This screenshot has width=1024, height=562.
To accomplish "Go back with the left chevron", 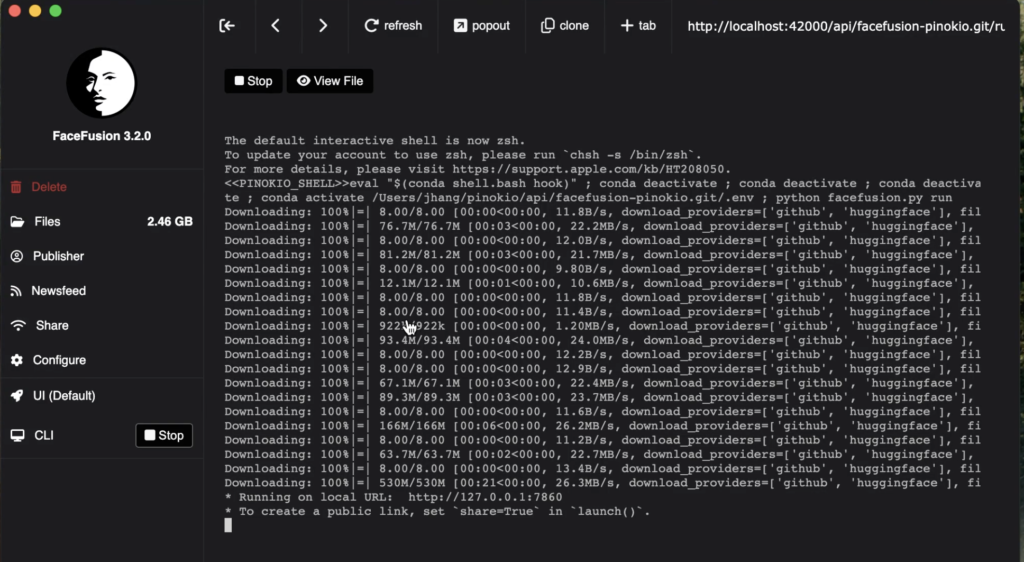I will click(276, 25).
